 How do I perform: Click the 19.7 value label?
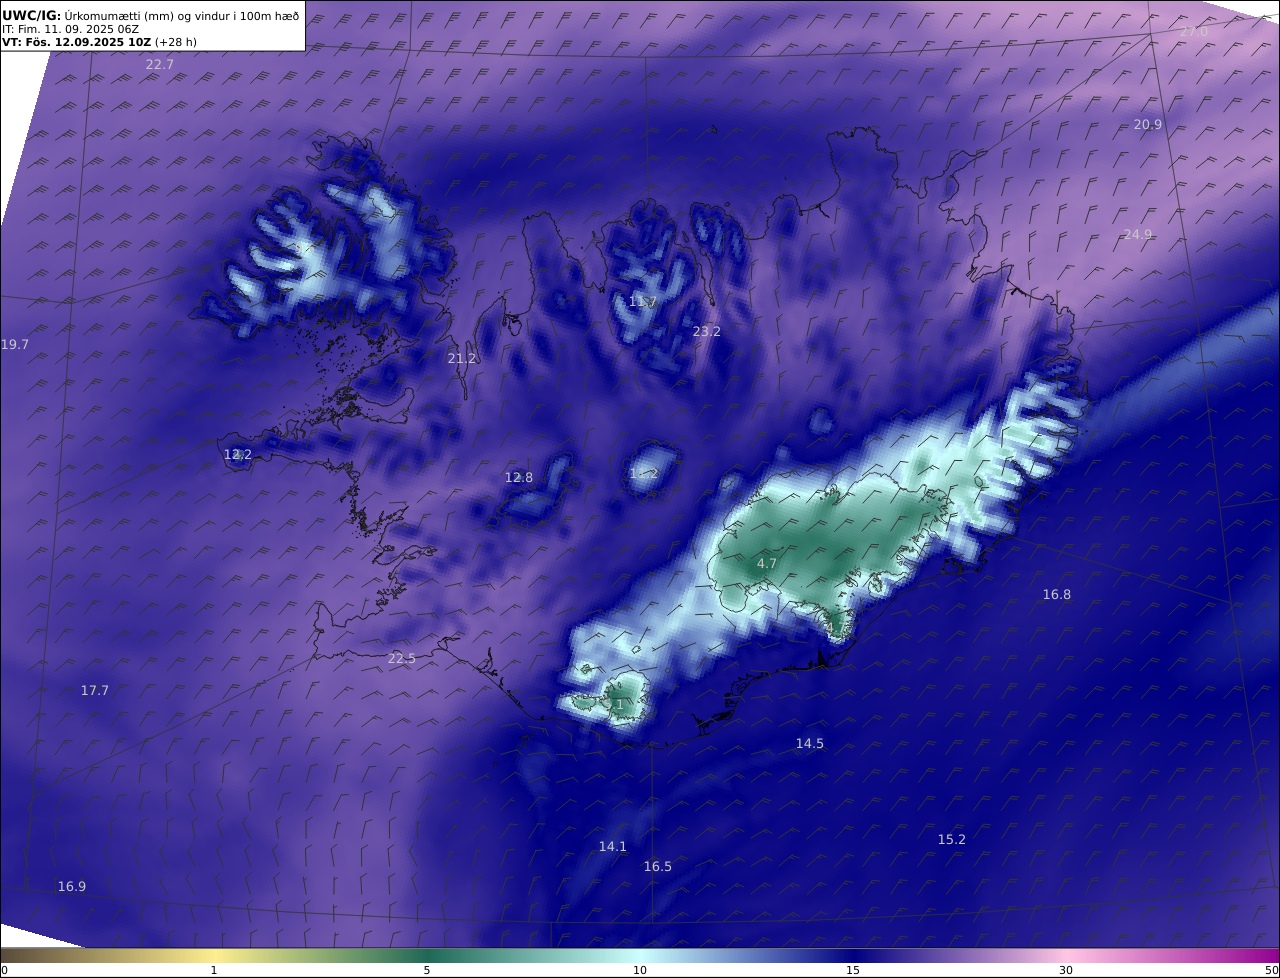(15, 345)
